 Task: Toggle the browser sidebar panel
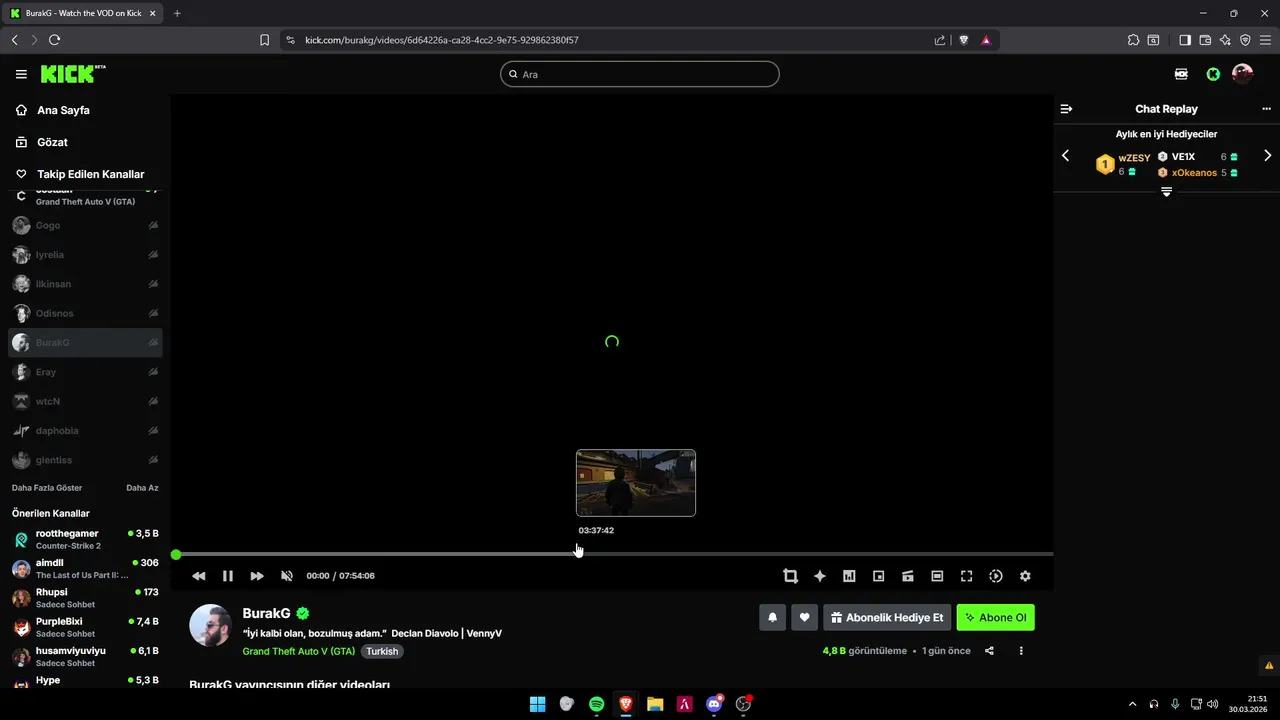click(x=1185, y=40)
